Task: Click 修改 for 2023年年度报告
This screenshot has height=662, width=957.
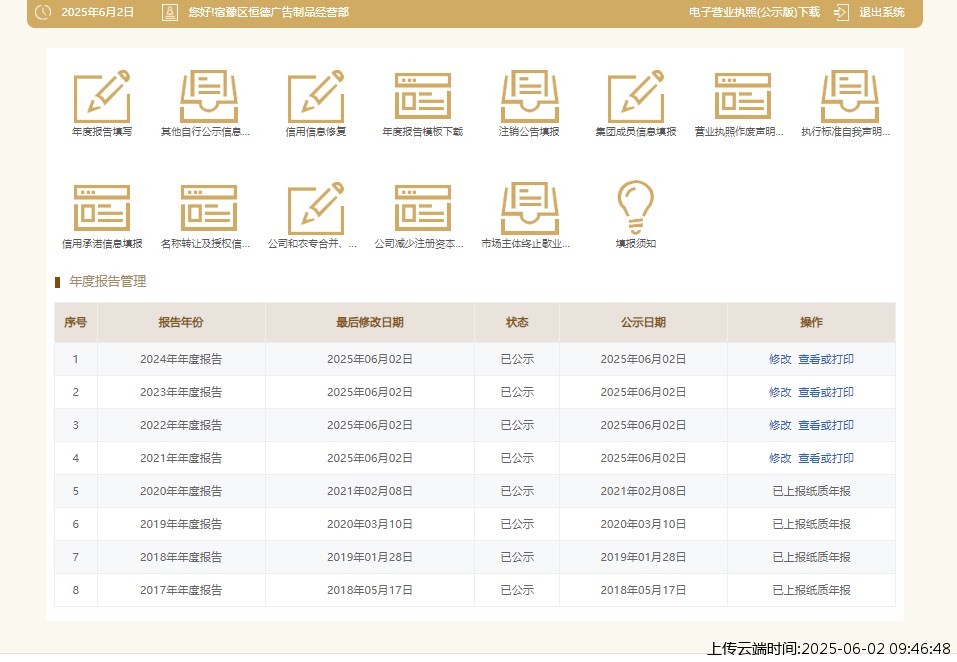Action: point(780,392)
